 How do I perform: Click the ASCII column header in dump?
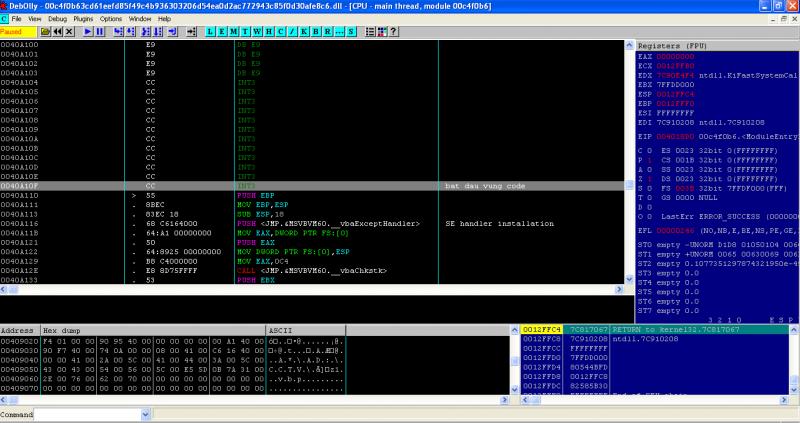[x=306, y=330]
